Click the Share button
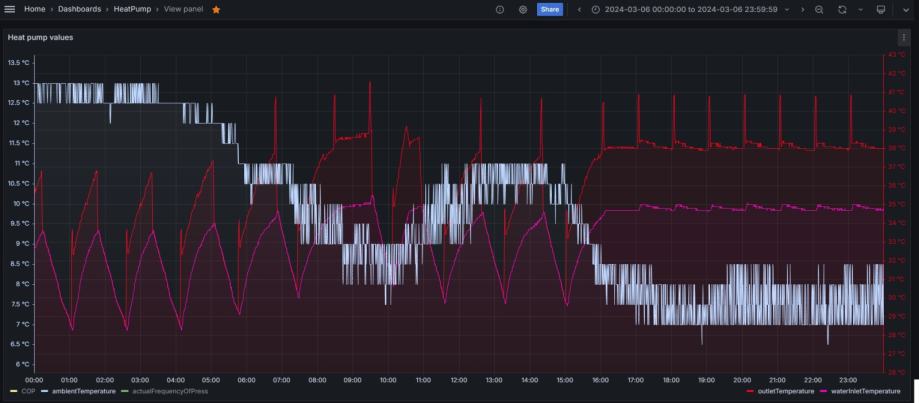This screenshot has height=403, width=919. click(550, 9)
